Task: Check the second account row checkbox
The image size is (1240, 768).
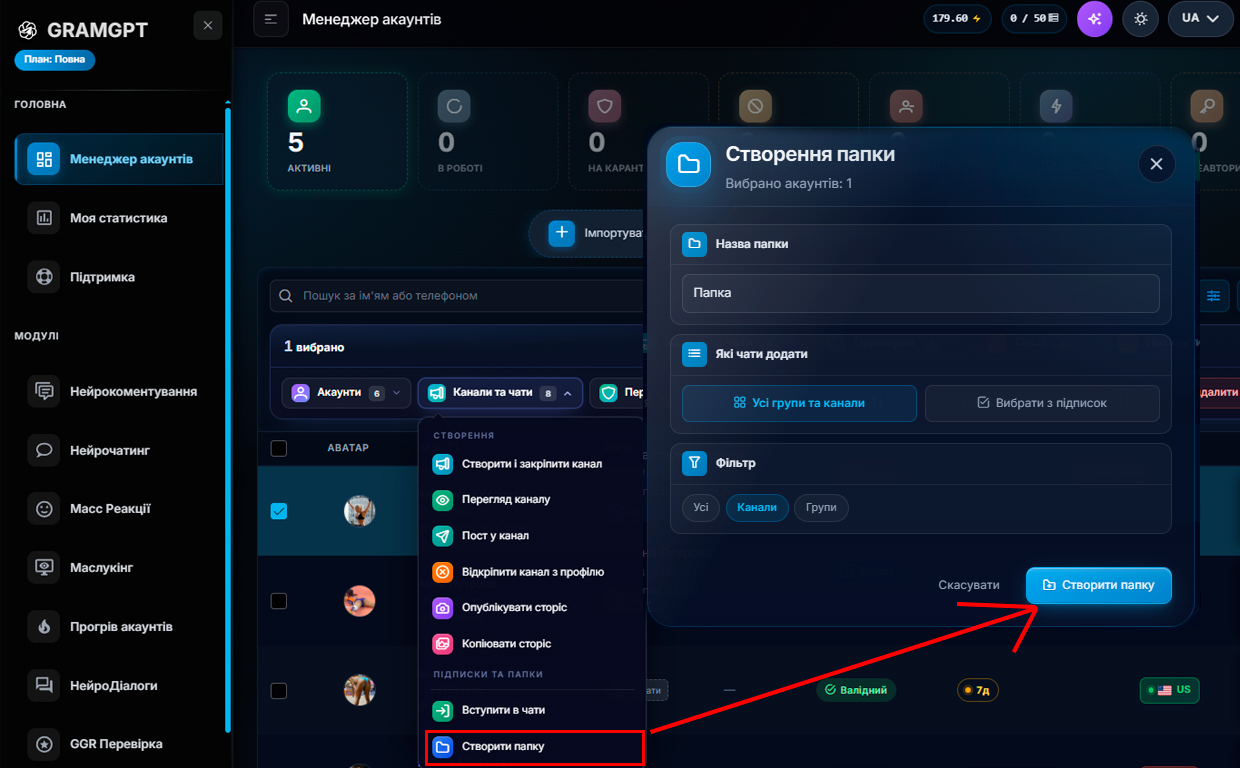Action: pyautogui.click(x=279, y=601)
